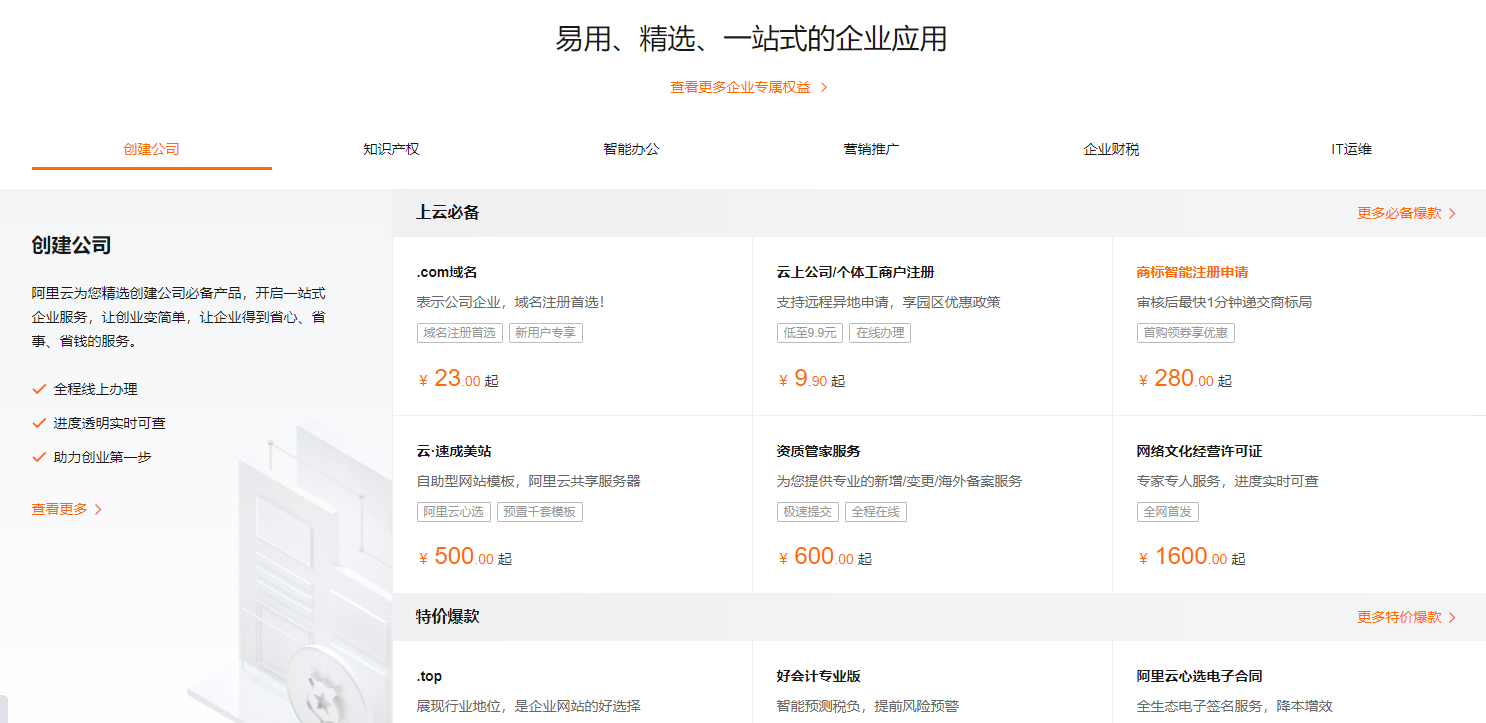Switch to the 知识产权 tab
Screen dimensions: 1486x723
click(x=391, y=149)
